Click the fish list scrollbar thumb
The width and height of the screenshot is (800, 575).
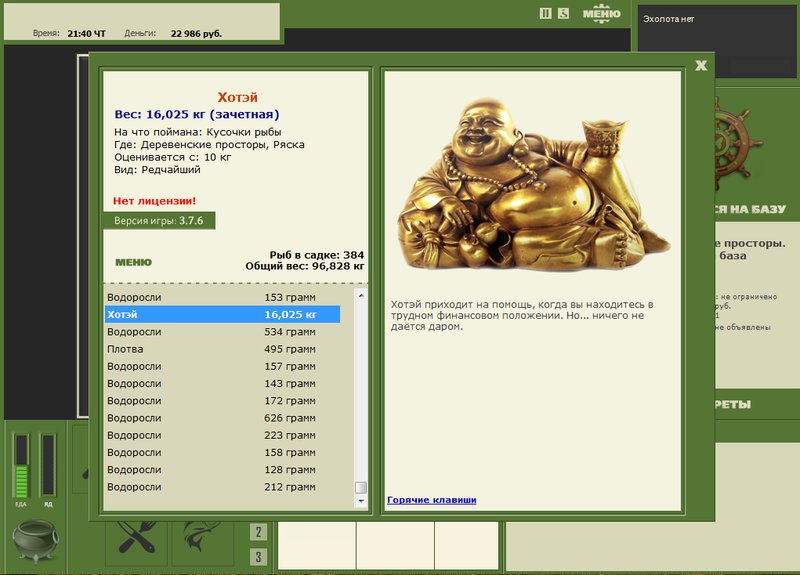[x=361, y=487]
